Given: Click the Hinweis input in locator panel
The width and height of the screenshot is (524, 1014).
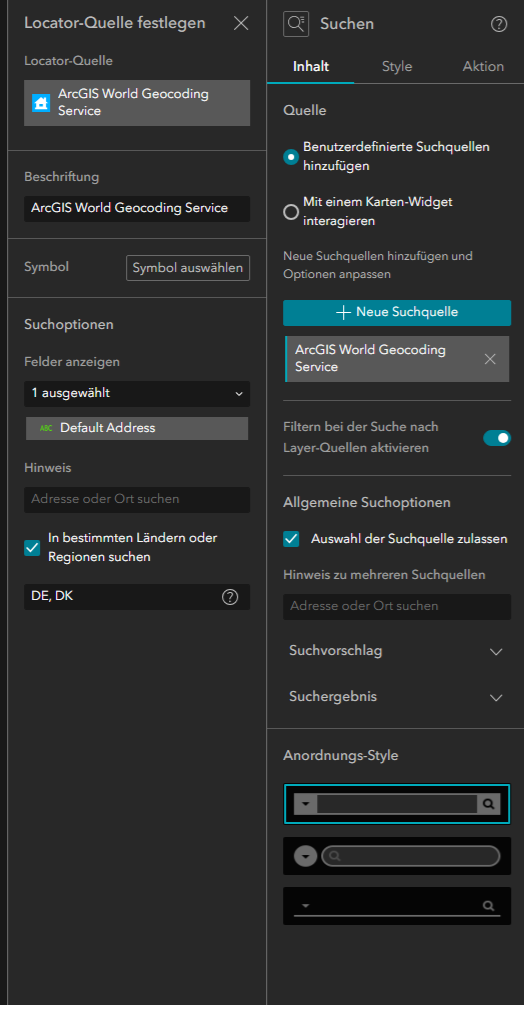Looking at the screenshot, I should click(137, 500).
